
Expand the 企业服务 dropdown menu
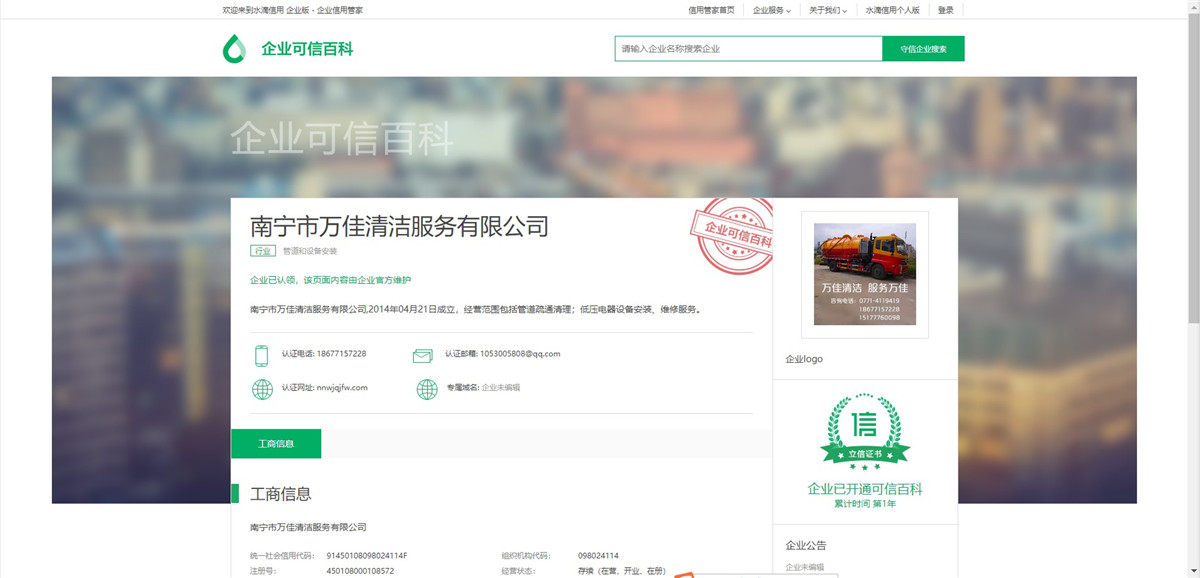click(771, 10)
